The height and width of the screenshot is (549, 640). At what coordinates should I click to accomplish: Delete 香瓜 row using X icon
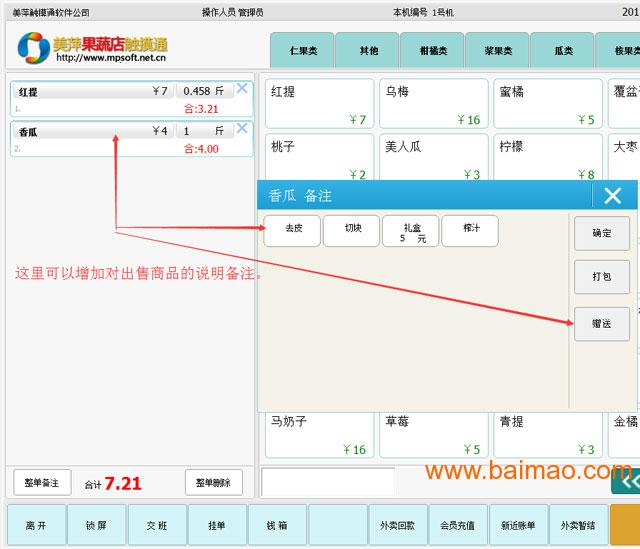point(241,128)
